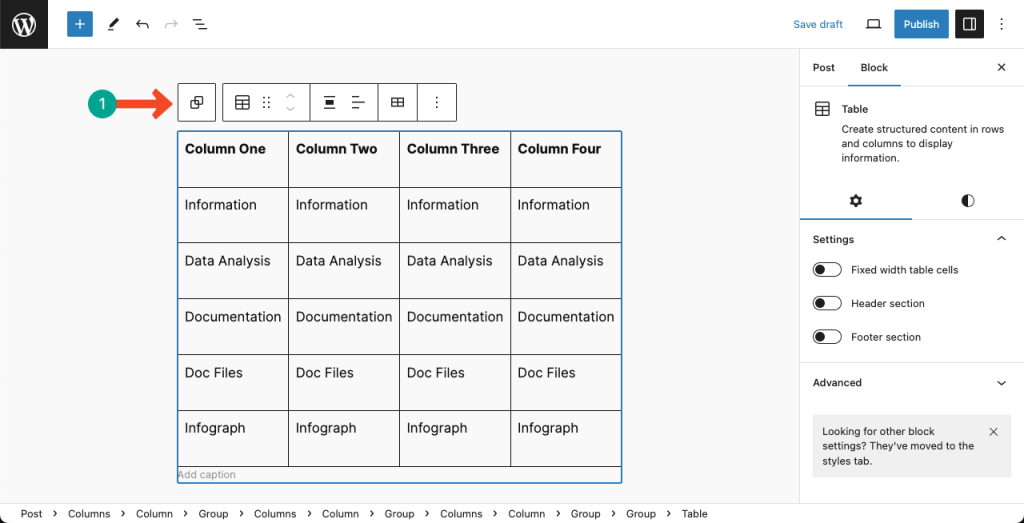Click Documentation under Column Three
The image size is (1024, 523).
point(455,326)
